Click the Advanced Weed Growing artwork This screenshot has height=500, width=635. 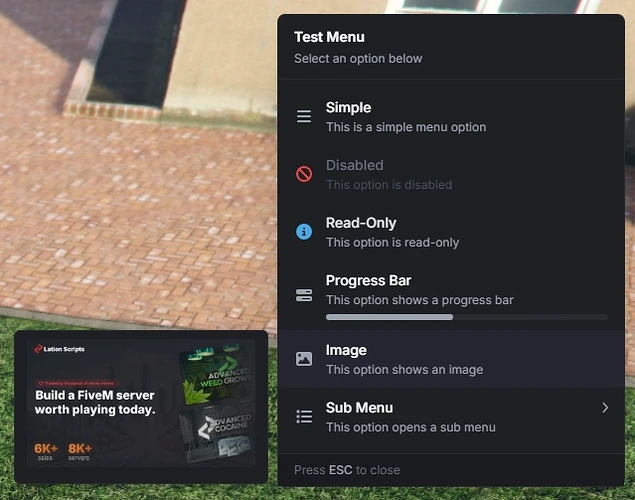(217, 374)
